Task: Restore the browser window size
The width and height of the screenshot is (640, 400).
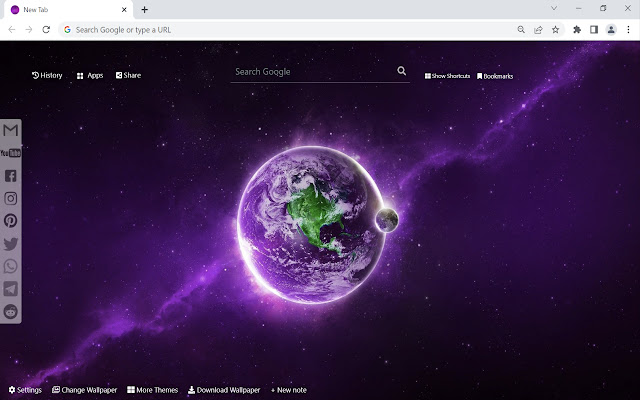Action: 603,8
